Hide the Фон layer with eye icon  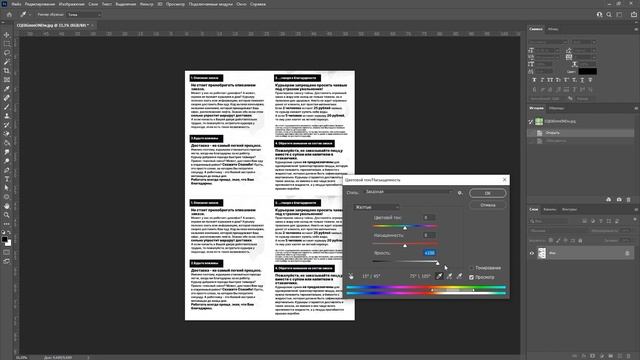point(531,253)
